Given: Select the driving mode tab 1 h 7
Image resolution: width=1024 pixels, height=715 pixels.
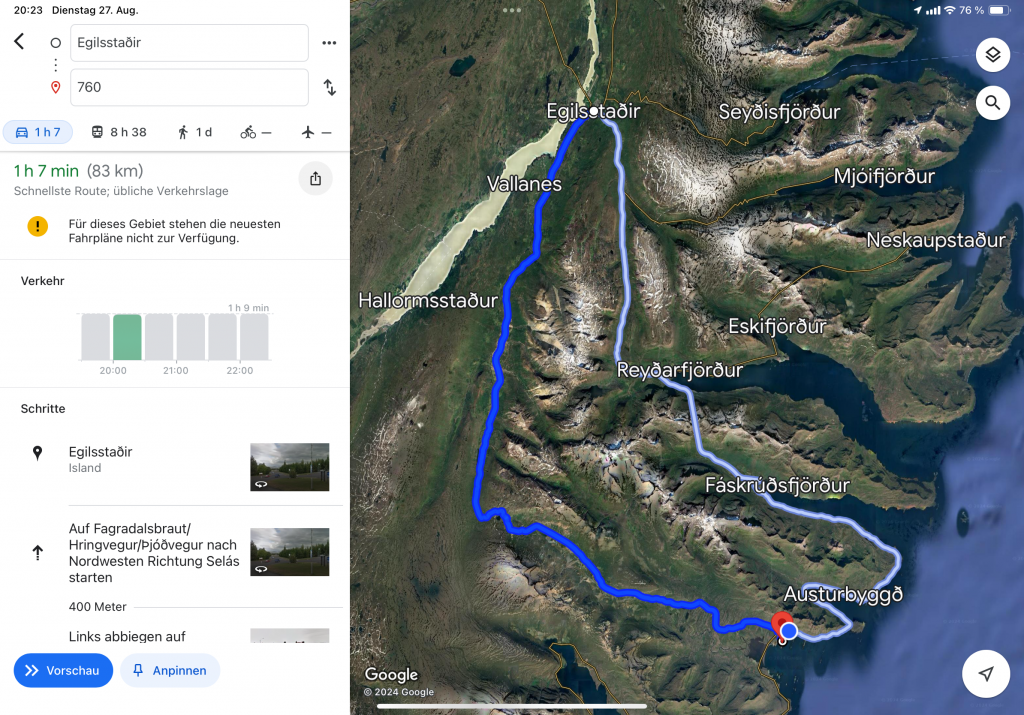Looking at the screenshot, I should (x=38, y=133).
